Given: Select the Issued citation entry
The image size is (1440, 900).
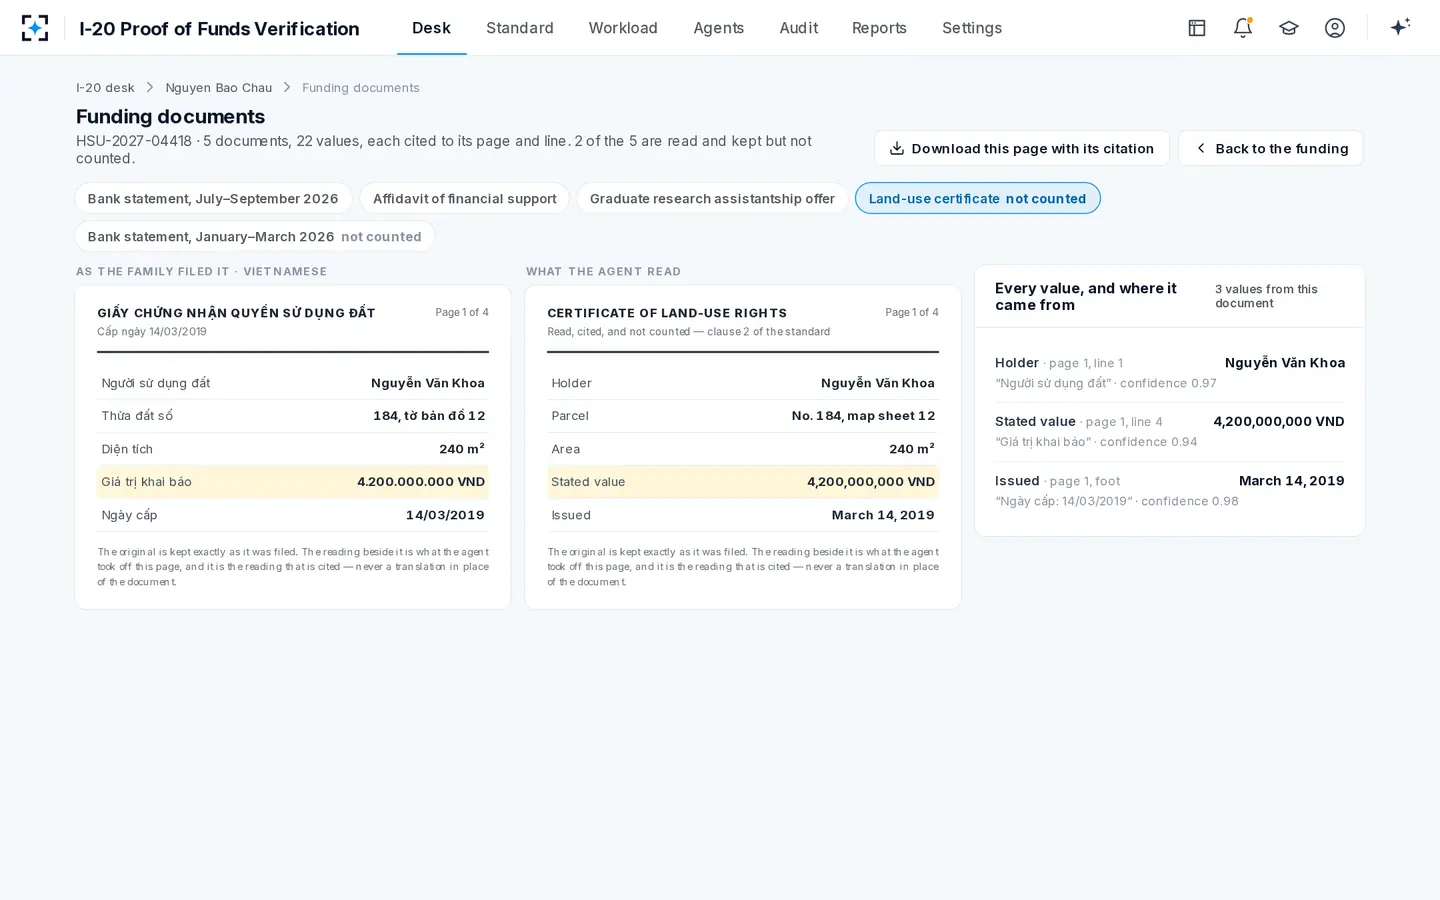Looking at the screenshot, I should 1170,490.
